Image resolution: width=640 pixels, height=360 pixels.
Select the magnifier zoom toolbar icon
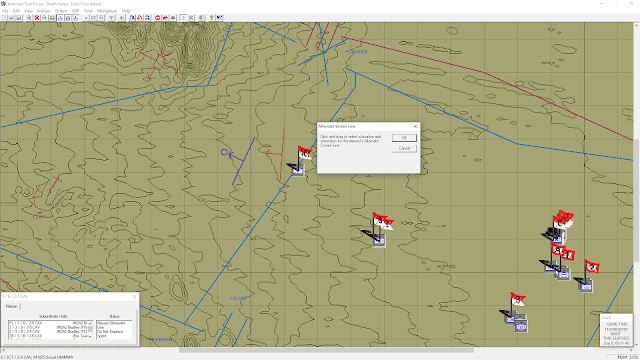click(x=44, y=18)
